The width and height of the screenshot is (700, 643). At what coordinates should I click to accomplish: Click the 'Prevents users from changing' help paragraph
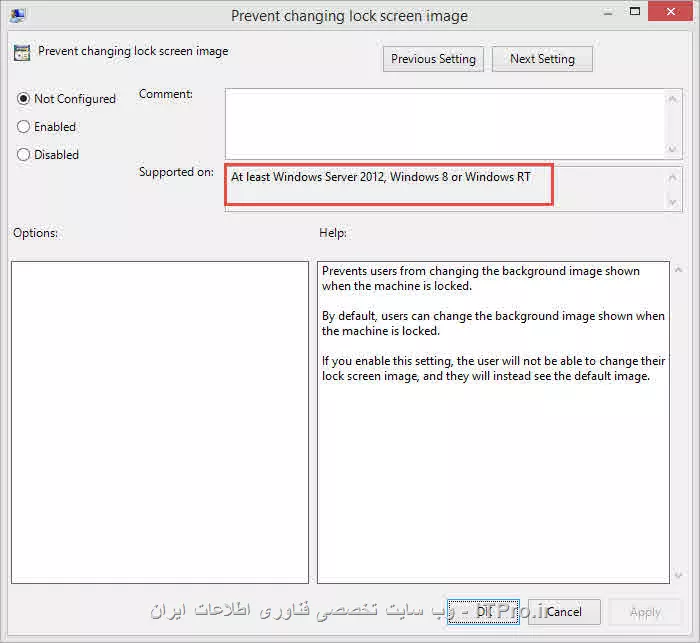[481, 278]
